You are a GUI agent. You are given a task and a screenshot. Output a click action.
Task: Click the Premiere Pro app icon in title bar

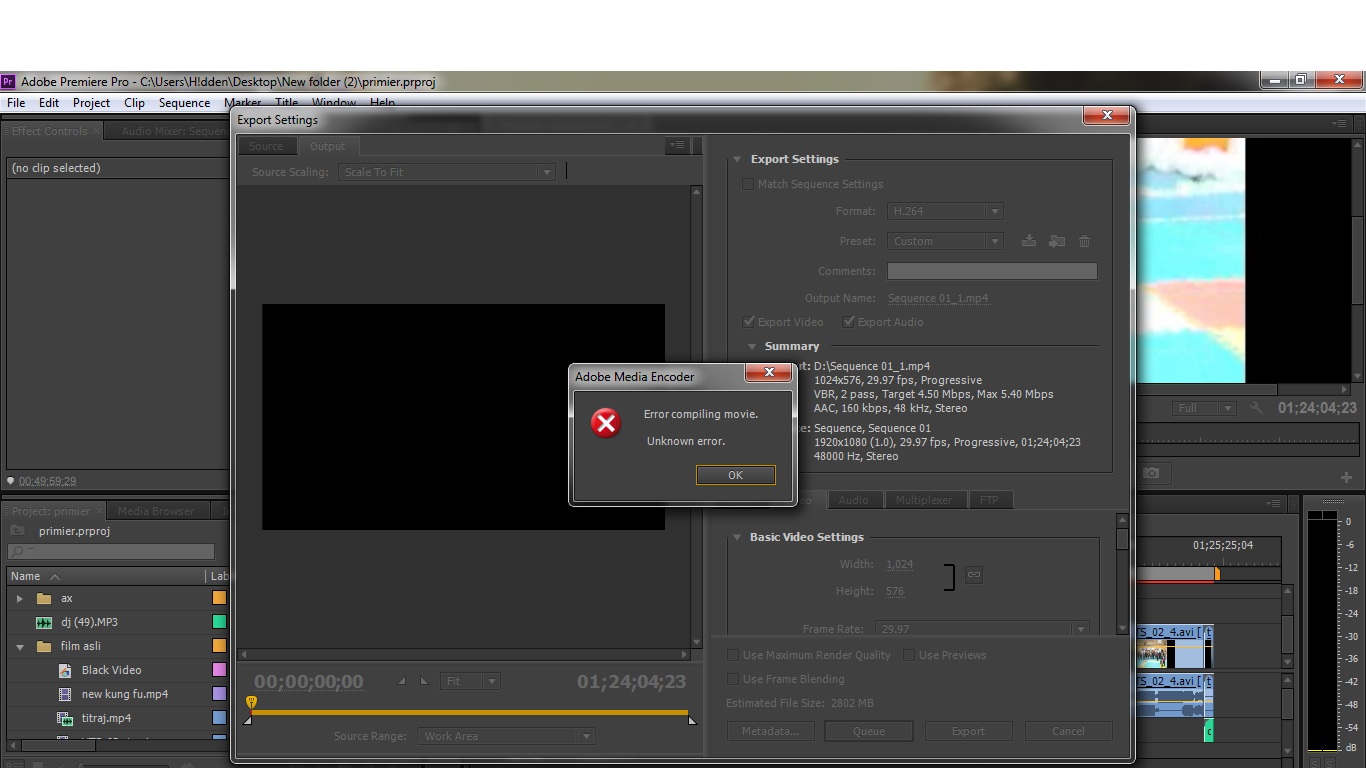pos(8,82)
